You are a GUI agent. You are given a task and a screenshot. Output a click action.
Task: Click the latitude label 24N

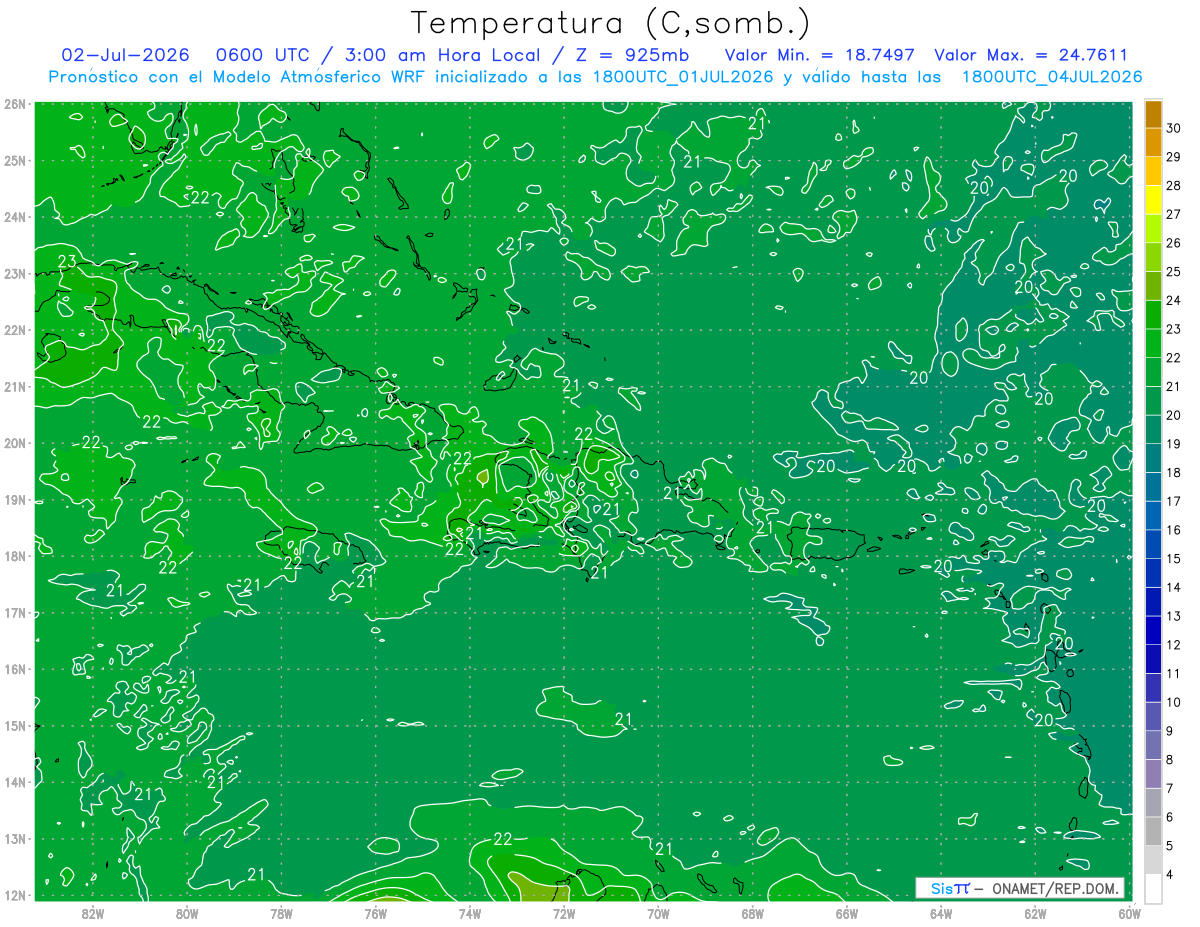tap(14, 217)
